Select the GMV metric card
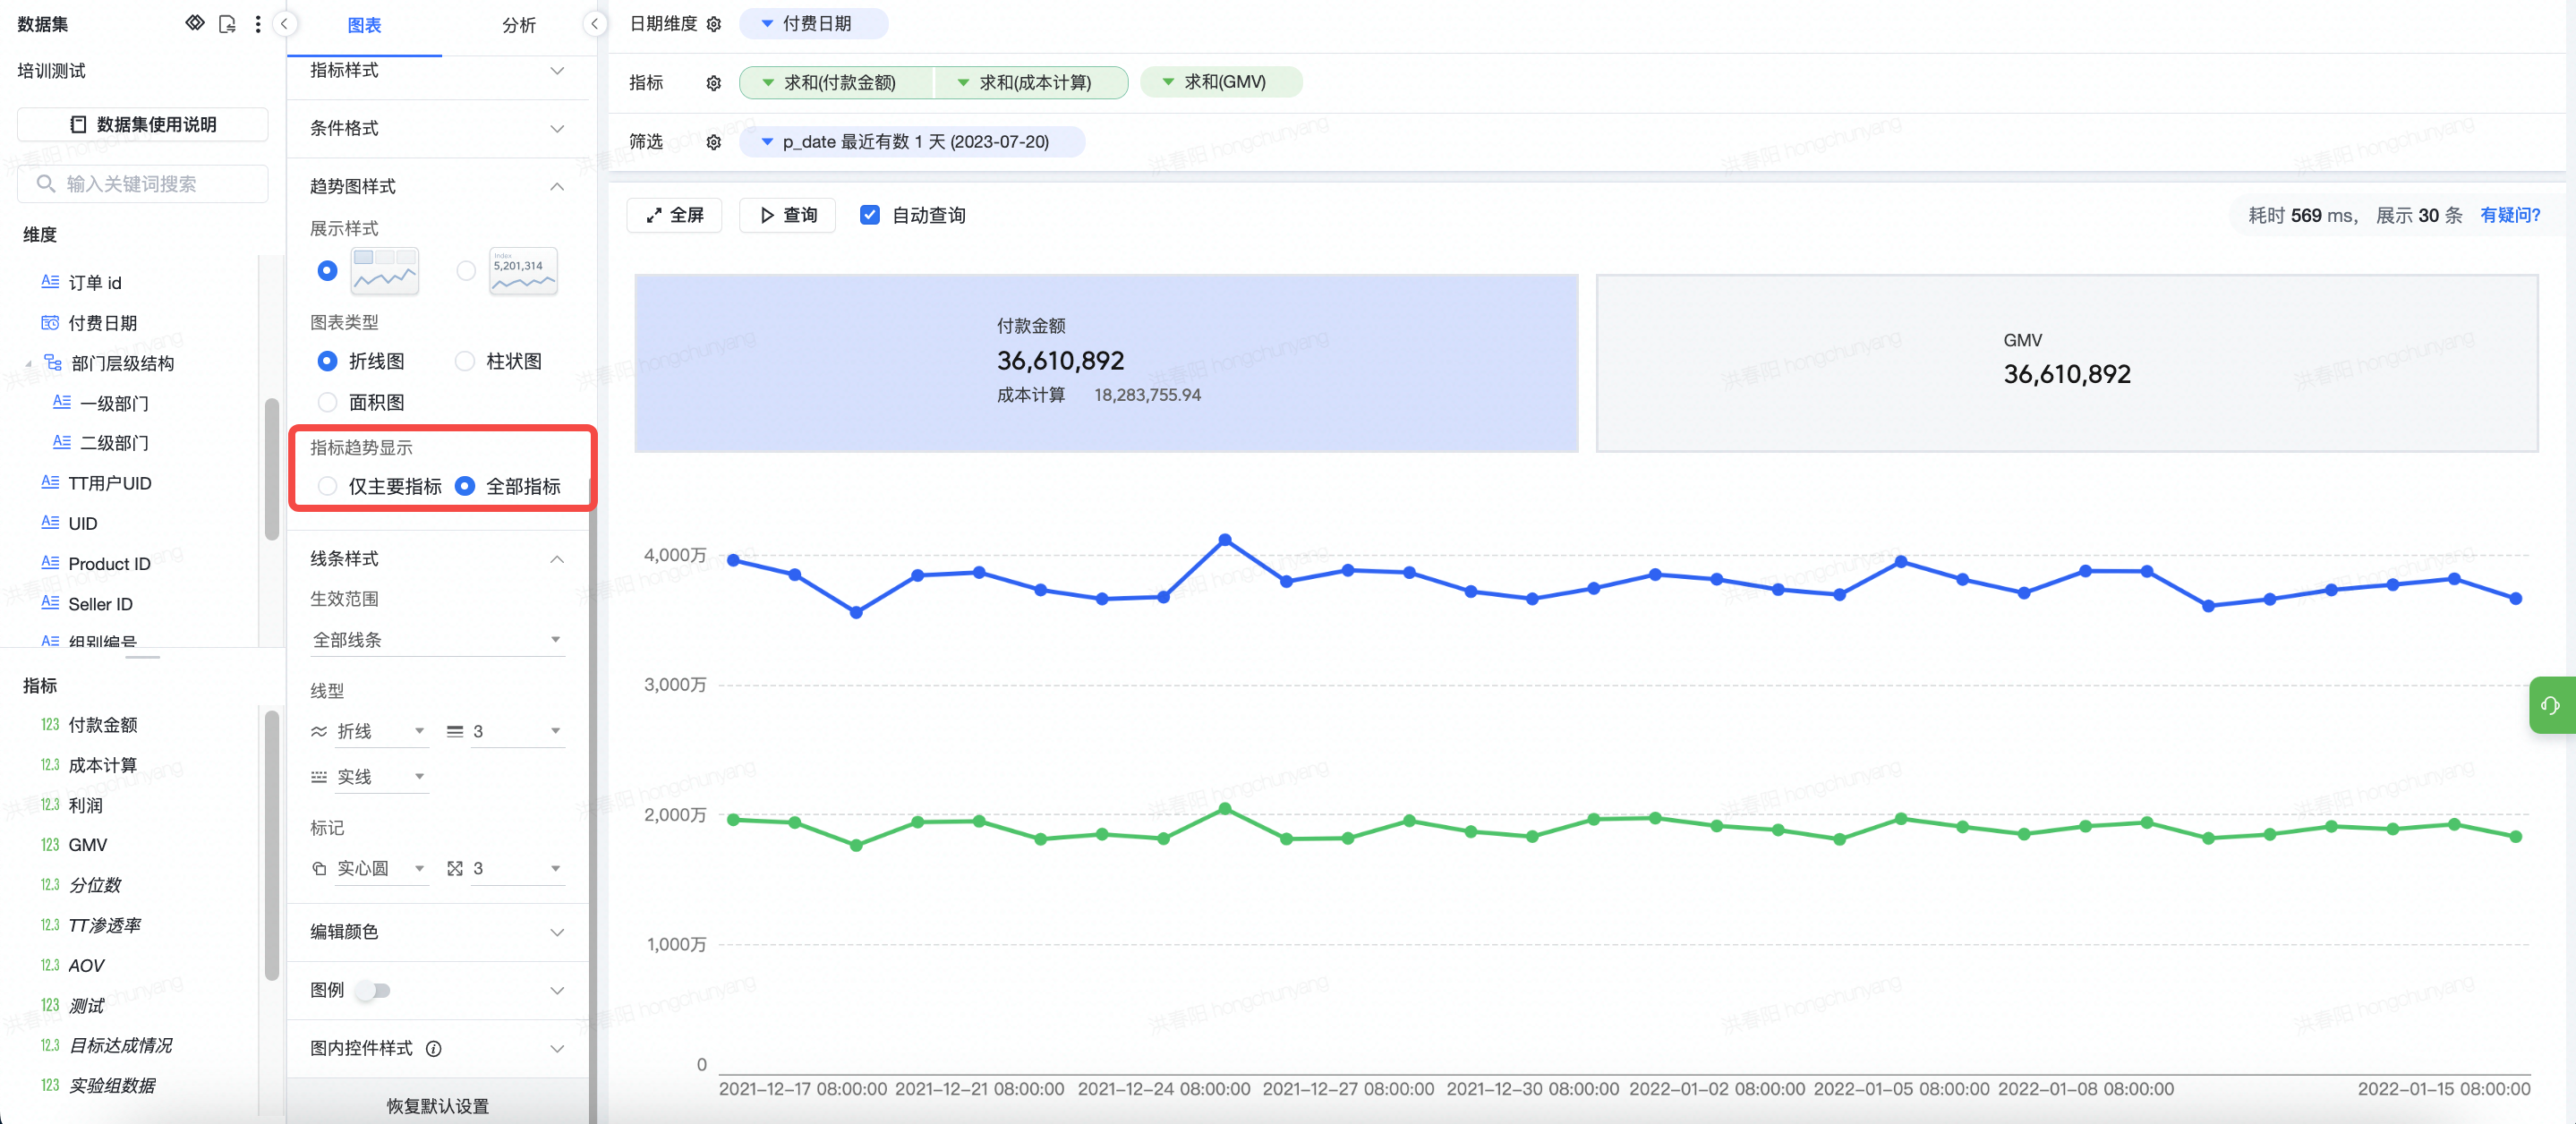Viewport: 2576px width, 1124px height. [x=2066, y=363]
